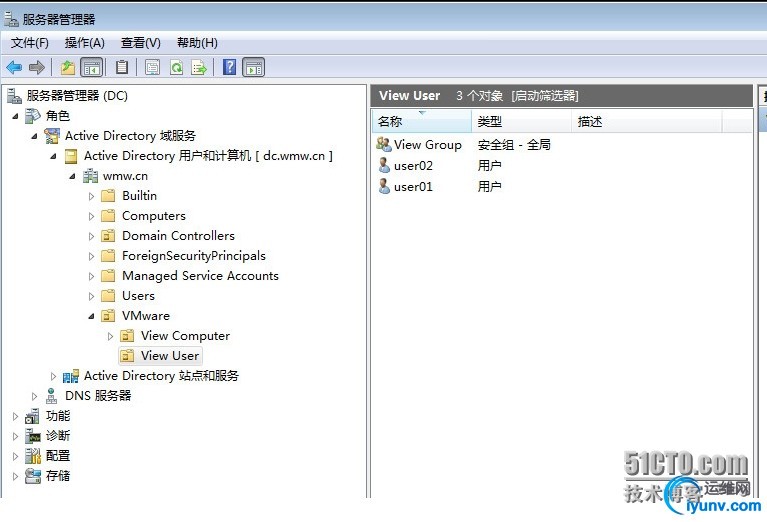Click the clipboard Paste toolbar icon
Viewport: 767px width, 522px height.
pyautogui.click(x=122, y=67)
